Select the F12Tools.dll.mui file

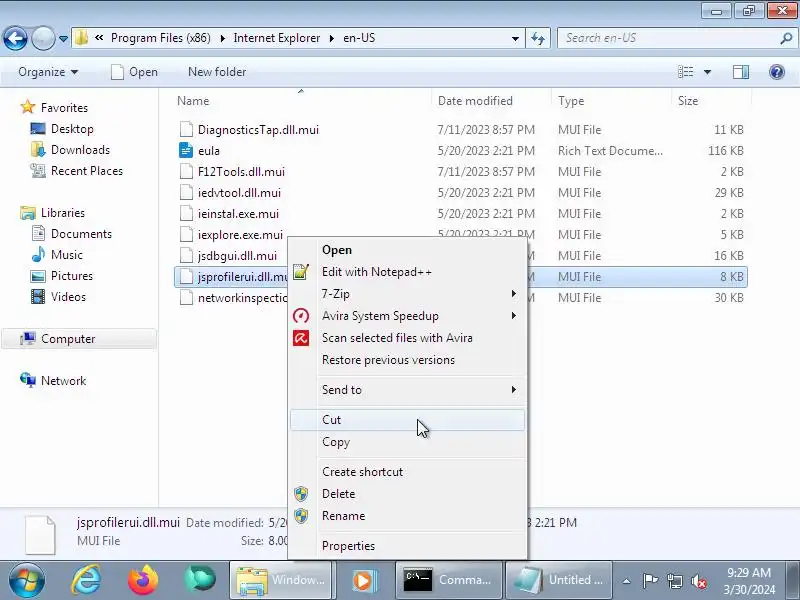(241, 171)
